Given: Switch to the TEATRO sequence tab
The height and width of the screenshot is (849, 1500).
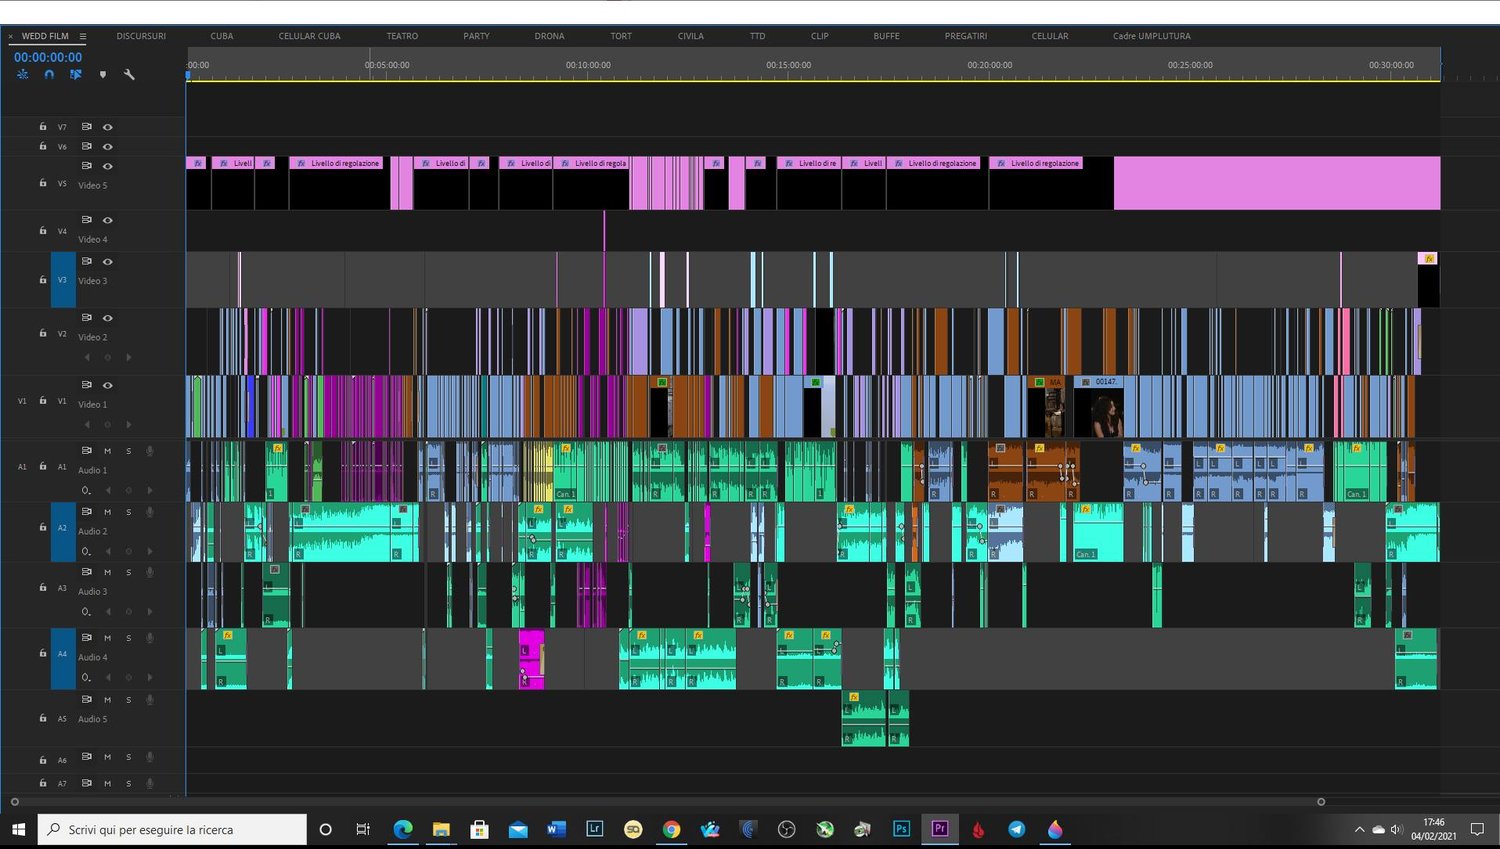Looking at the screenshot, I should [x=402, y=36].
